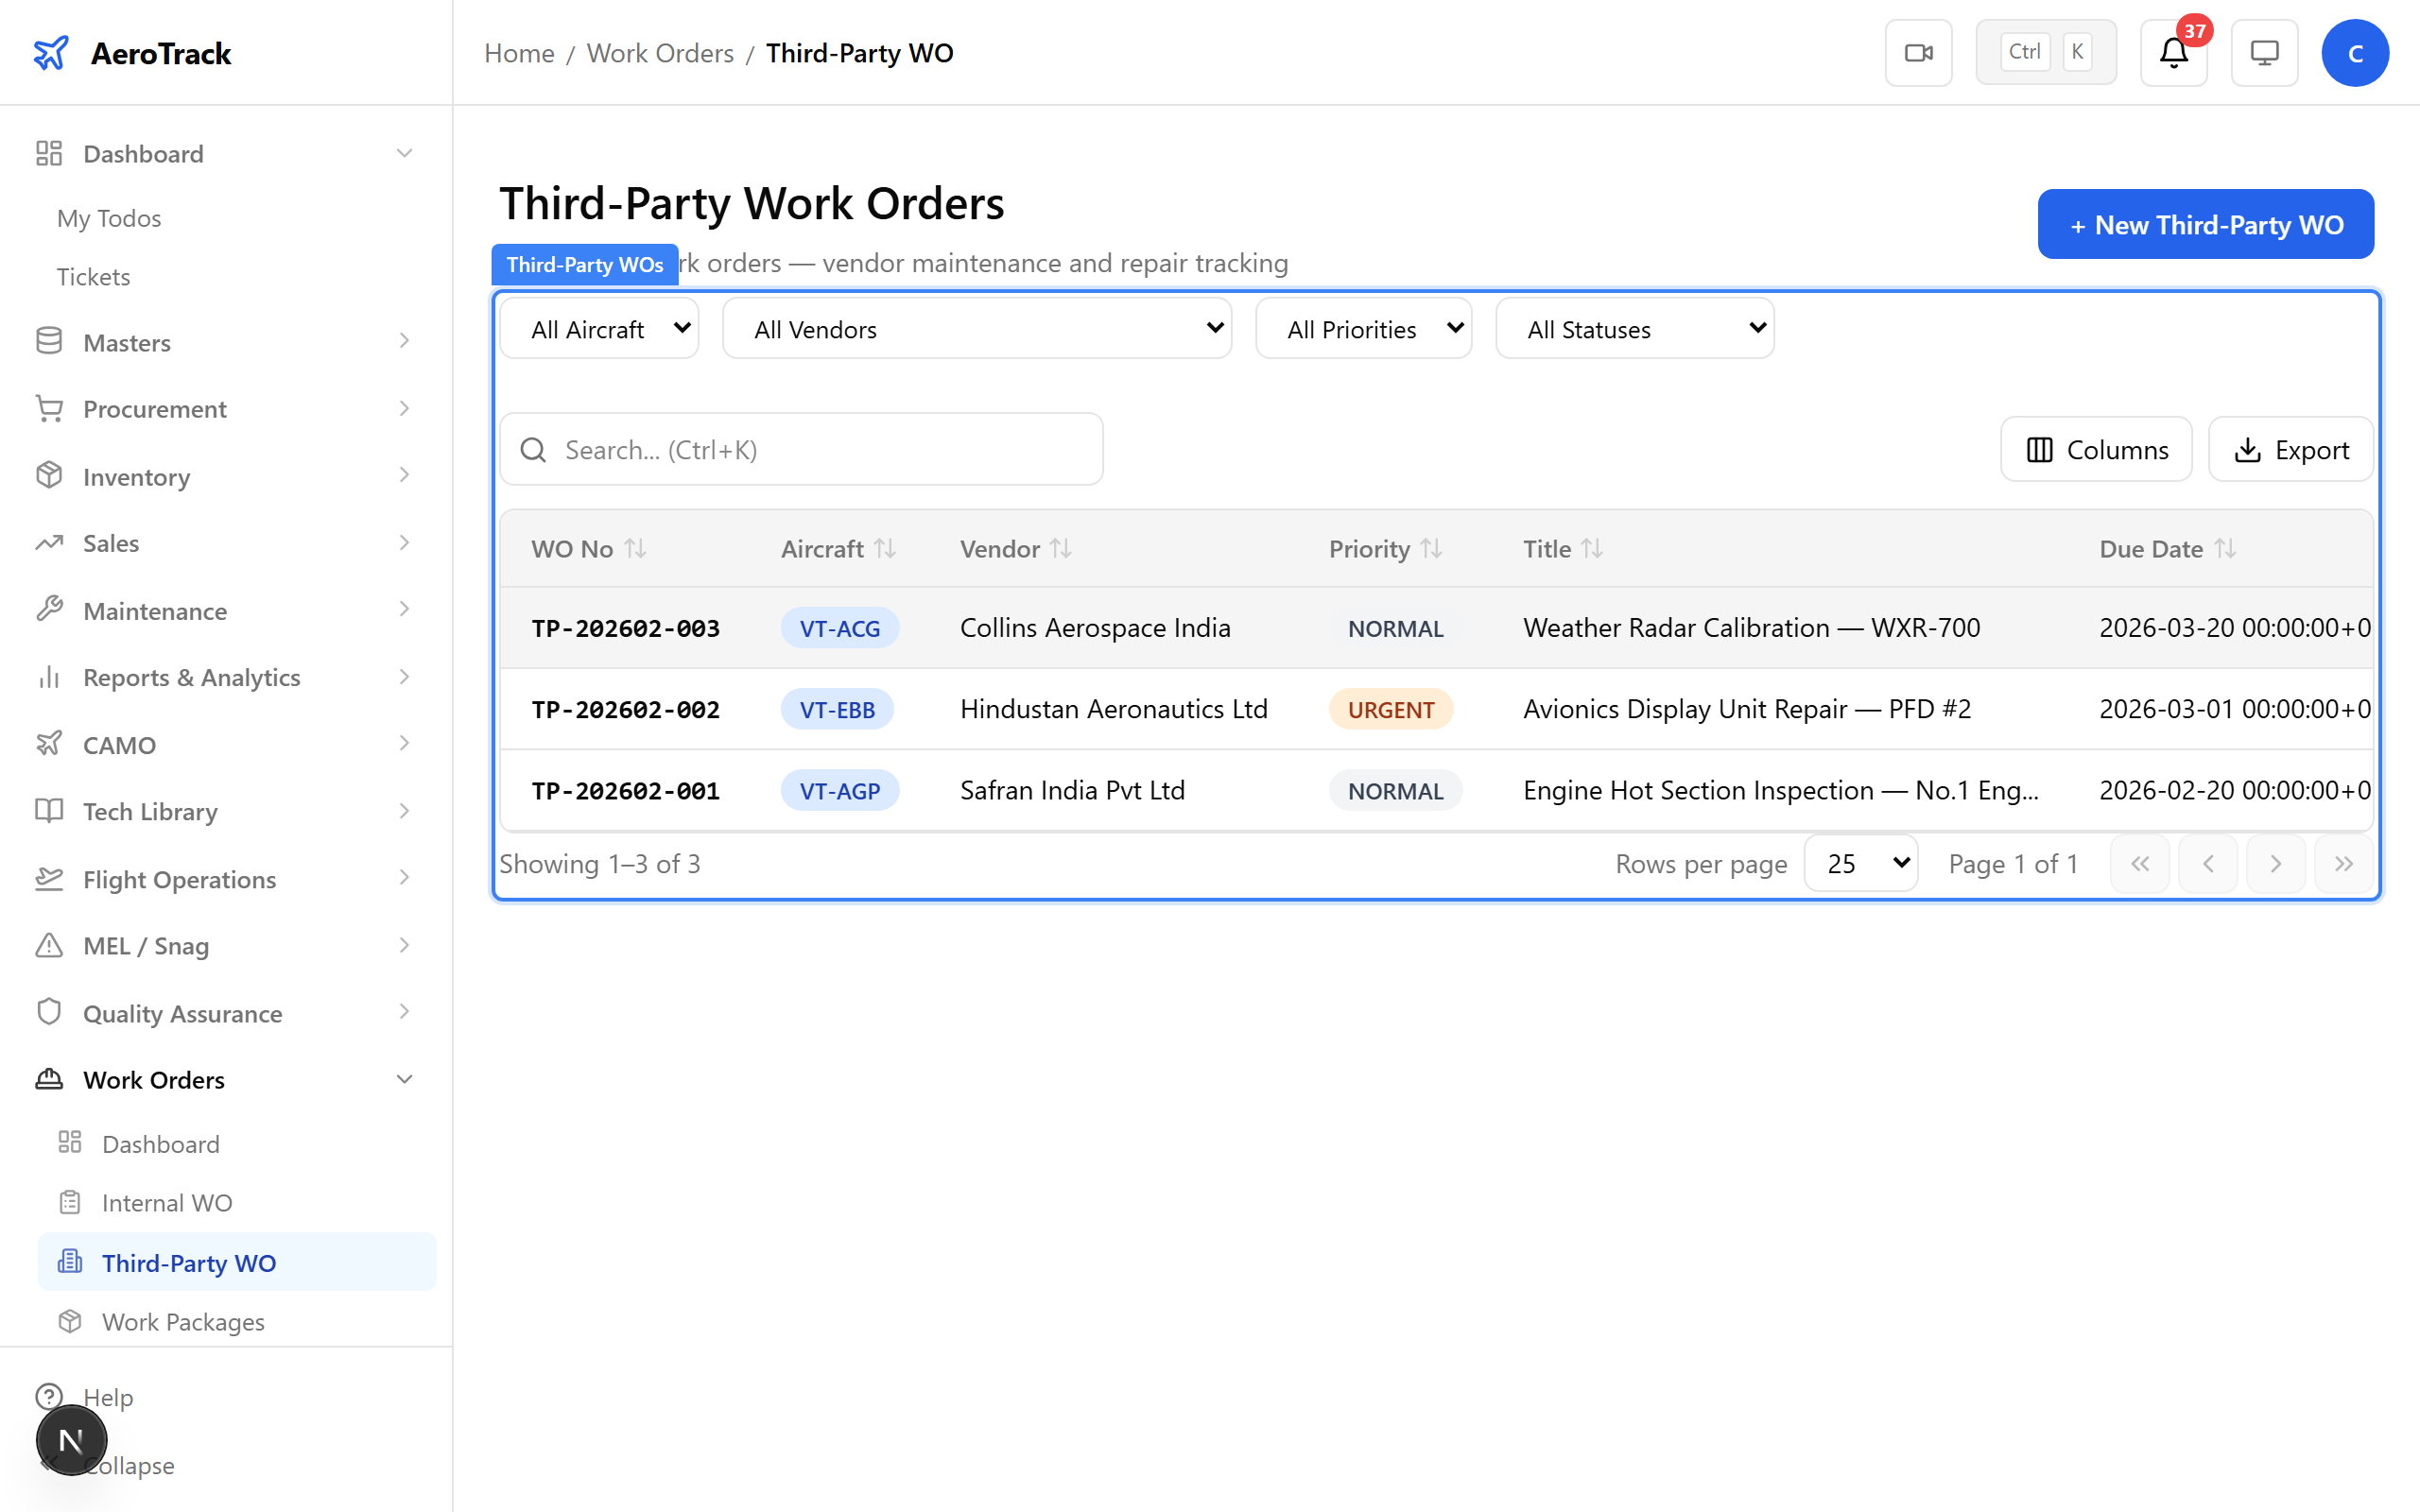
Task: Open the All Statuses filter dropdown
Action: [1634, 329]
